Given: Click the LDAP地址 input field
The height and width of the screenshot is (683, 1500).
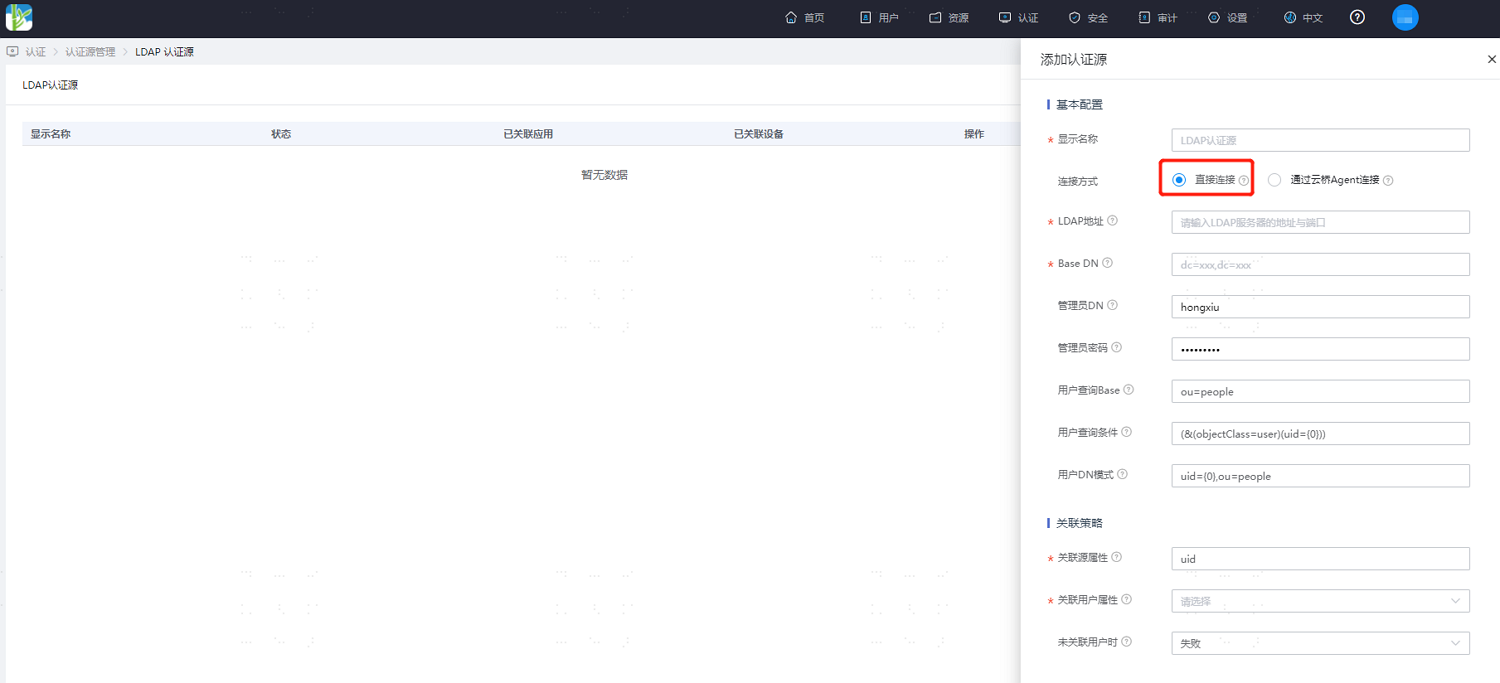Looking at the screenshot, I should (x=1320, y=222).
